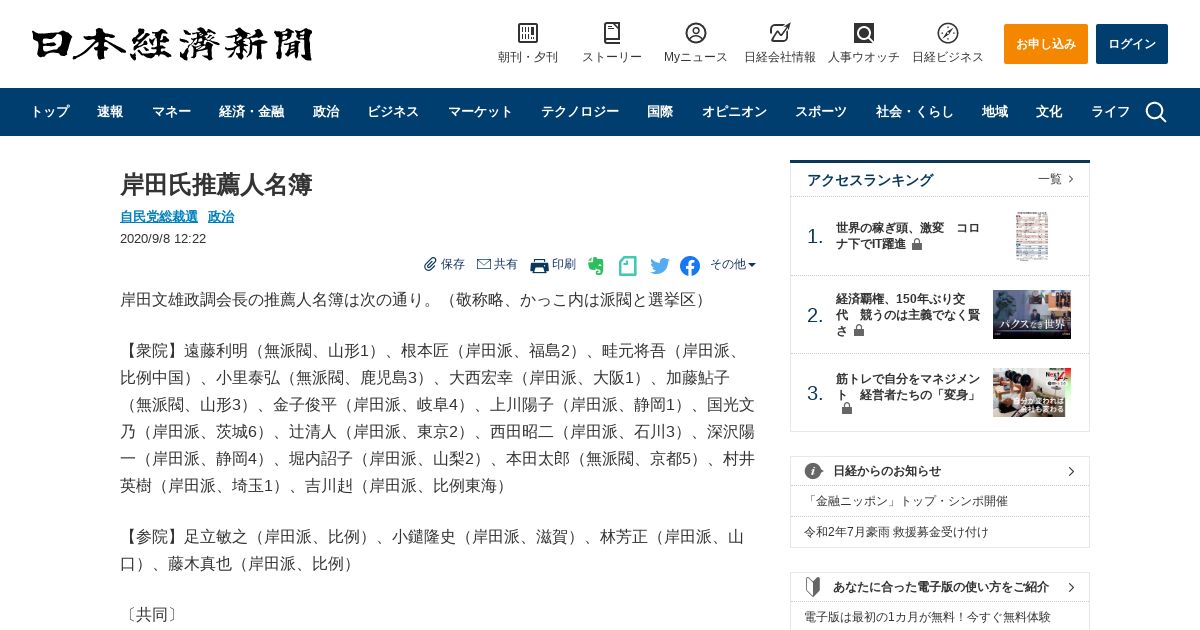1200x630 pixels.
Task: Open the 自民党総裁選 topic link
Action: point(159,216)
